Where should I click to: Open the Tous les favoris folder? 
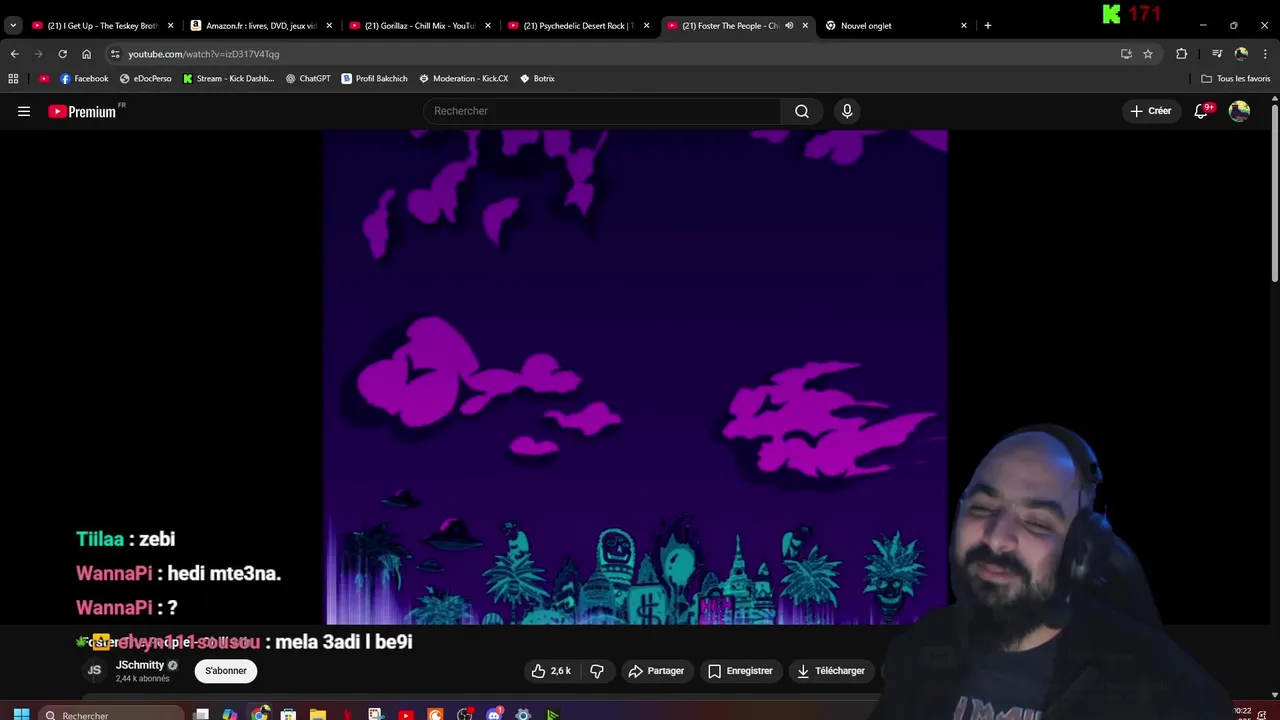click(1236, 78)
